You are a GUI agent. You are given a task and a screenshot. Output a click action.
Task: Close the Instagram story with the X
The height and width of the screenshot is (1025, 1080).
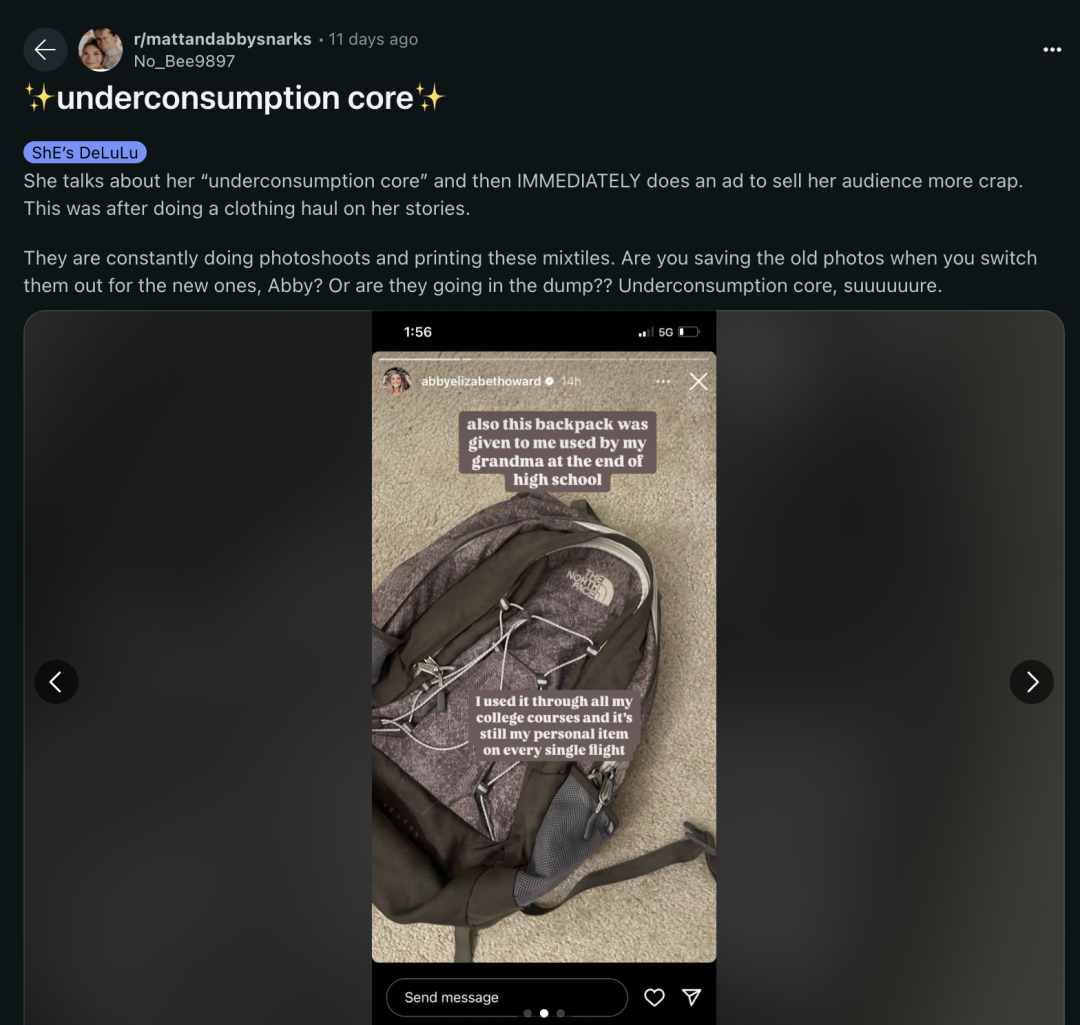(x=698, y=382)
